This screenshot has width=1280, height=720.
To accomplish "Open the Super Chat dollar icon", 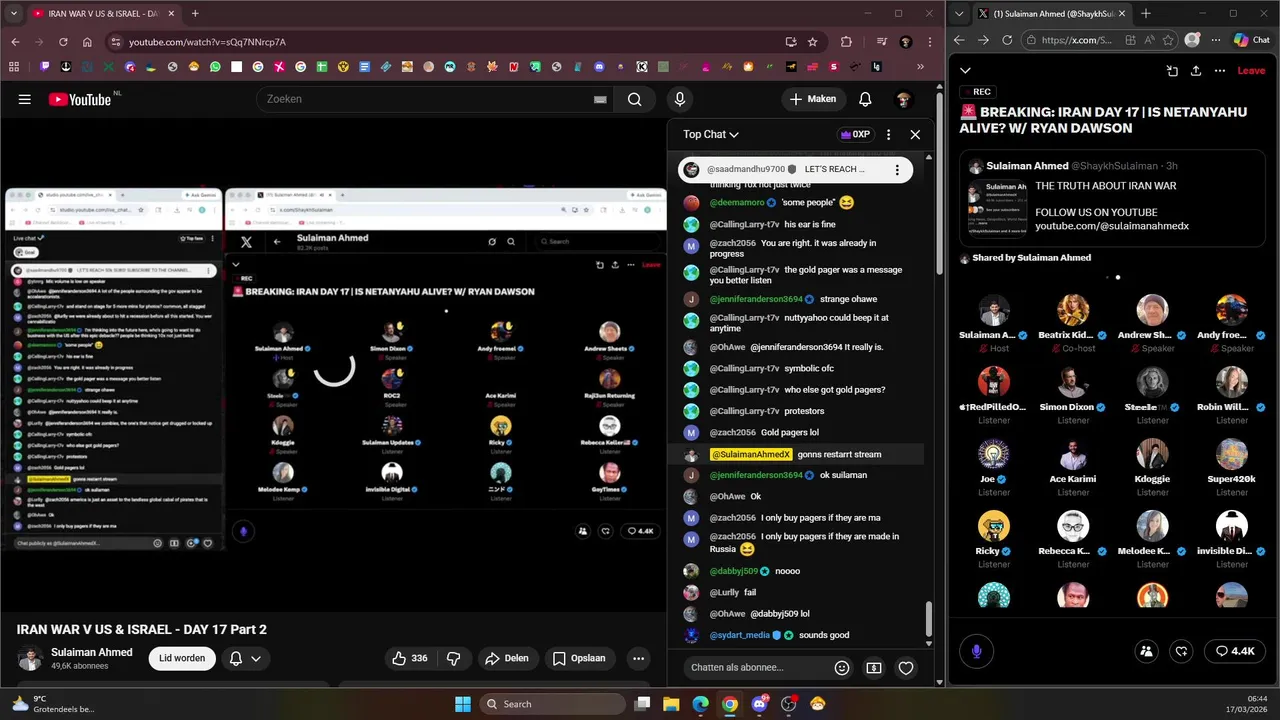I will coord(874,668).
